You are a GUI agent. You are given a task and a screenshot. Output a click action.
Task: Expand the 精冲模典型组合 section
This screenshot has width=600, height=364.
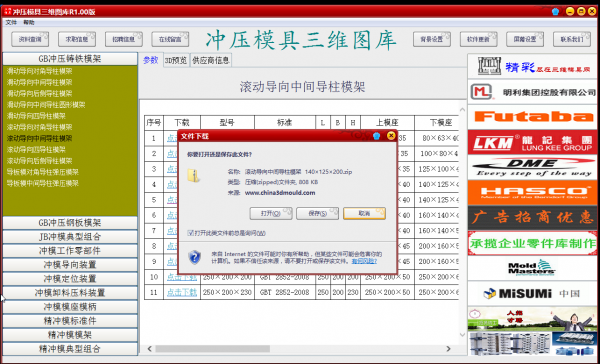[x=70, y=349]
